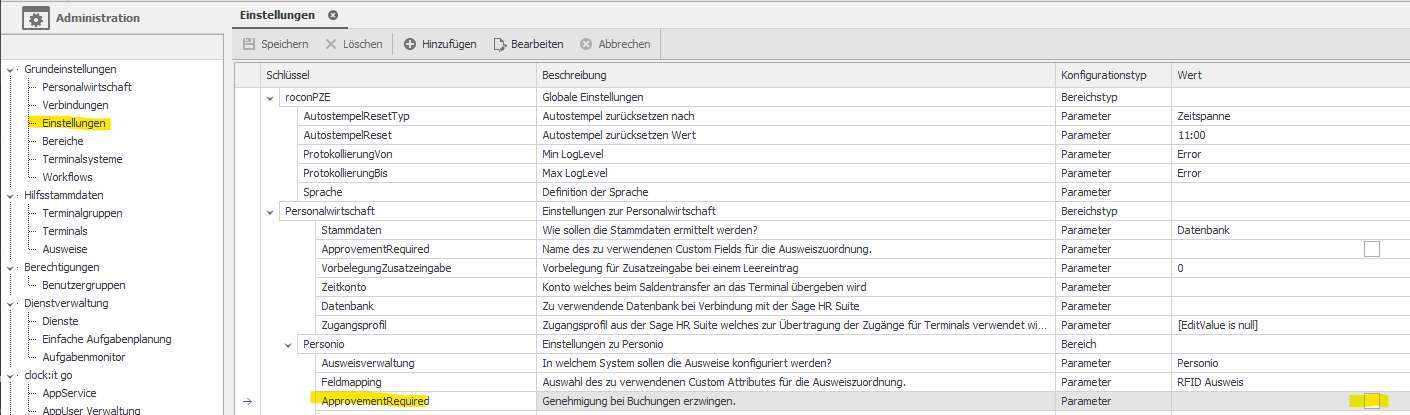Open Aufgabenmonitor in Dienstverwaltung
Viewport: 1410px width, 415px height.
[84, 357]
